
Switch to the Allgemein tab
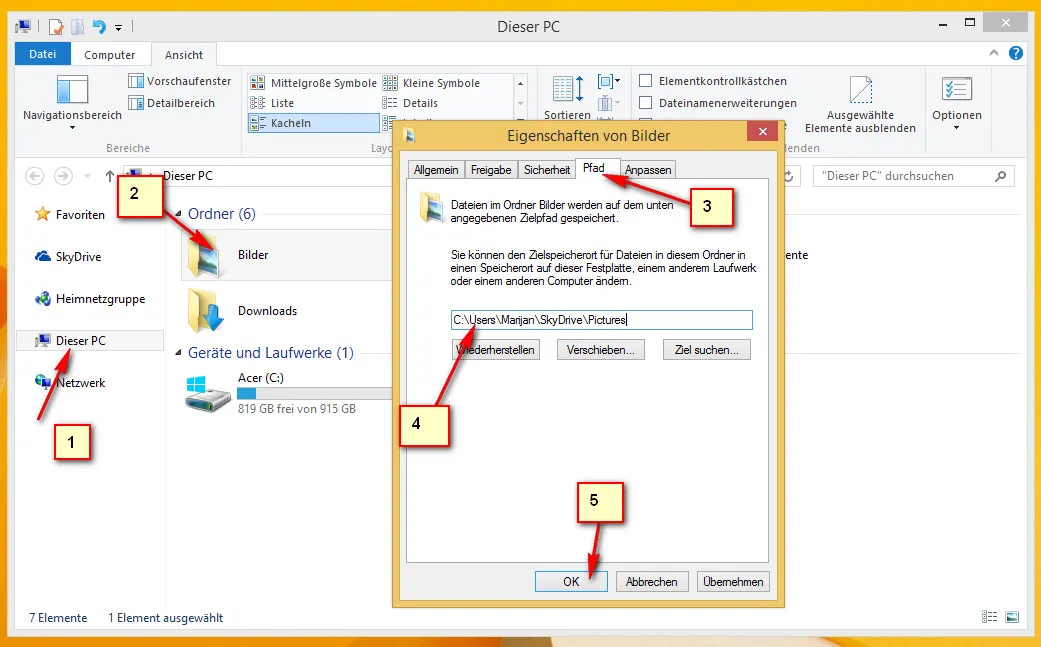(x=436, y=170)
